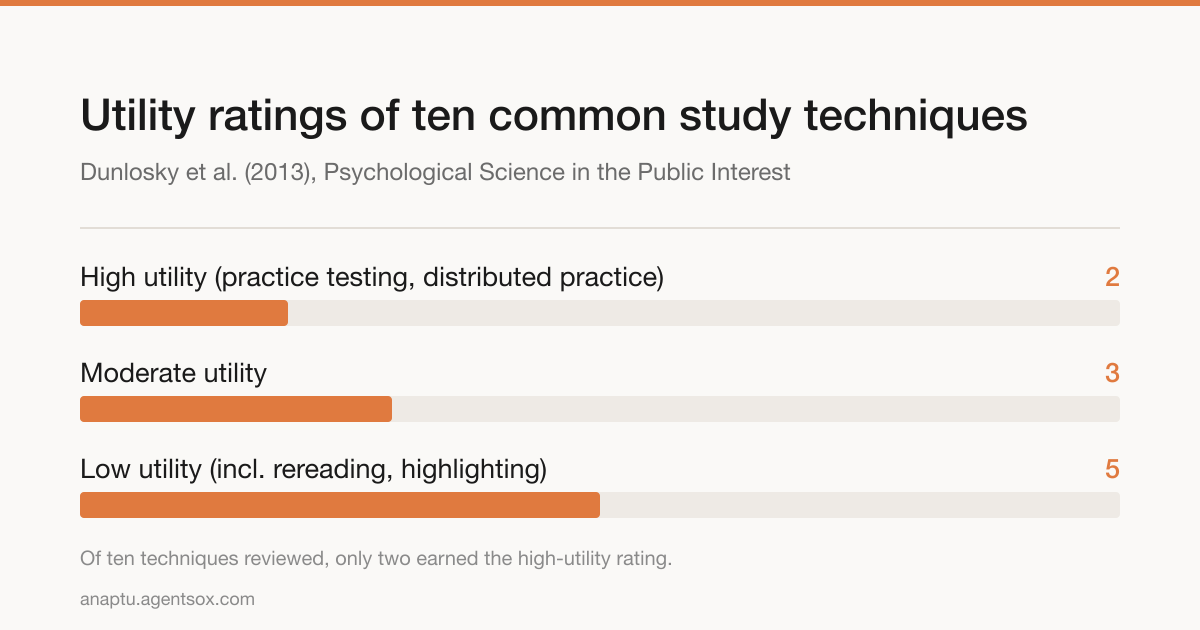Click the empty track of Moderate utility bar
Image resolution: width=1200 pixels, height=630 pixels.
(x=756, y=409)
